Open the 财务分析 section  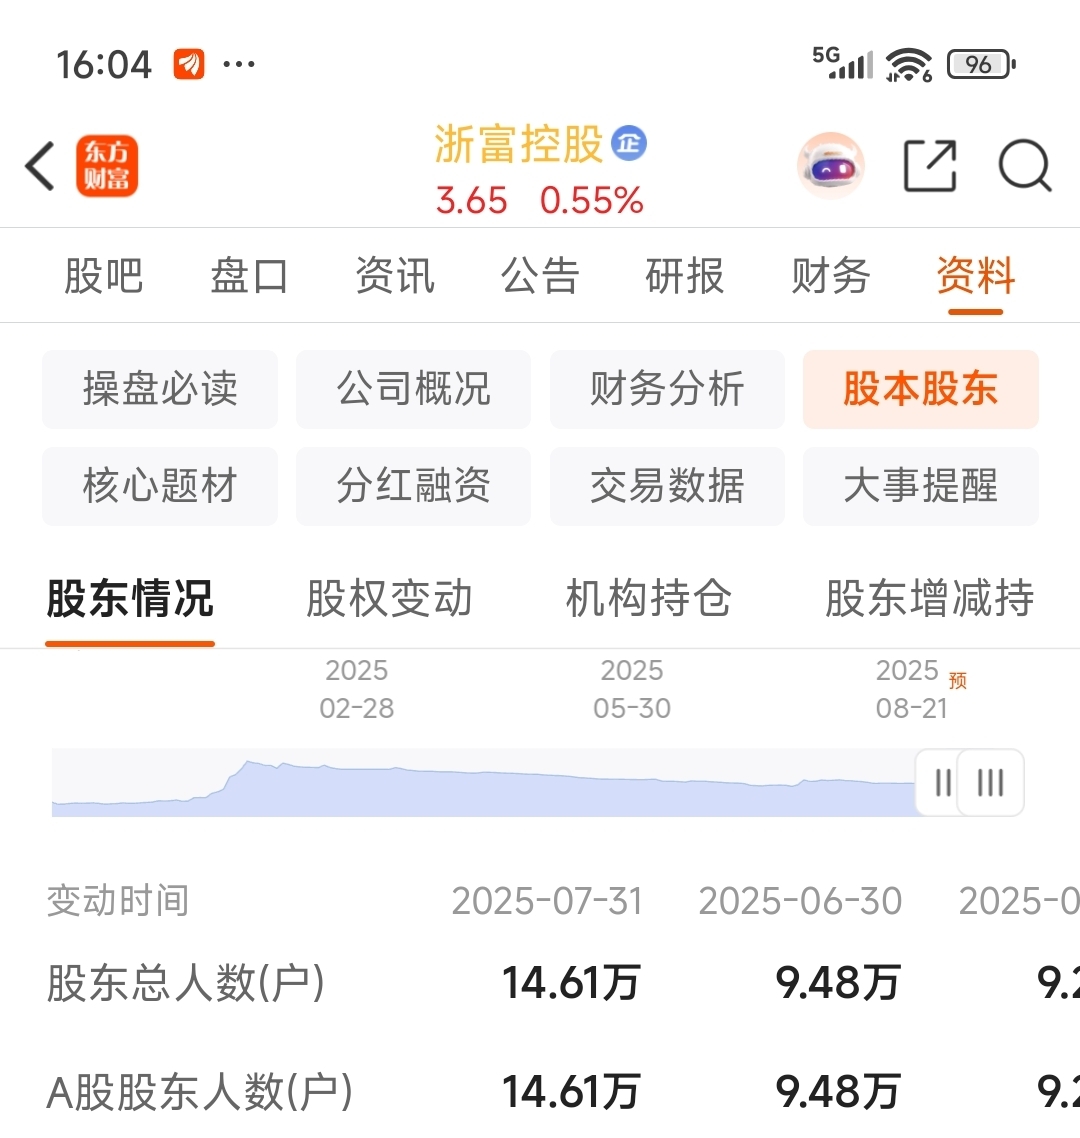tap(667, 389)
